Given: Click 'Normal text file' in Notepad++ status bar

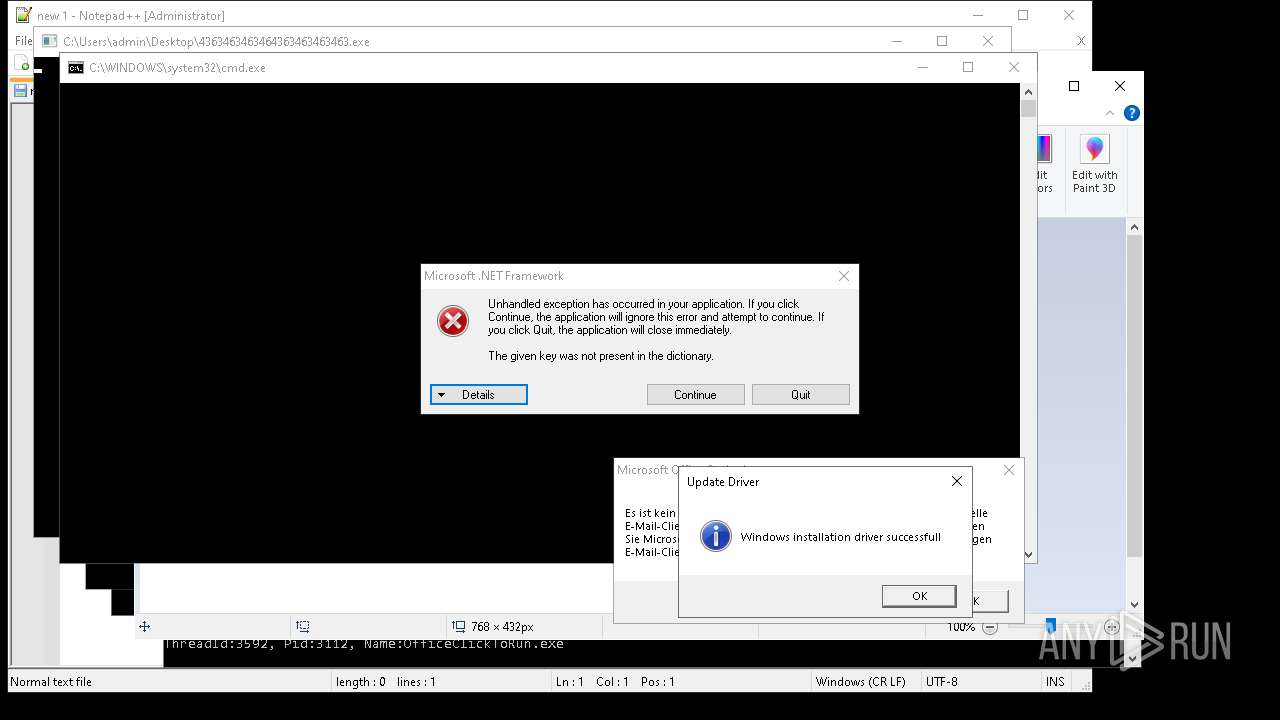Looking at the screenshot, I should tap(51, 682).
